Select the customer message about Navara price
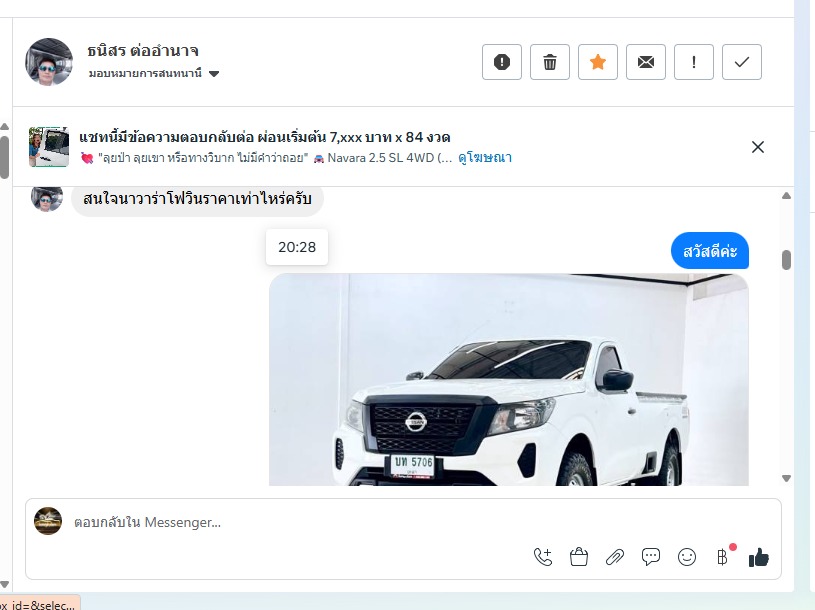The image size is (815, 610). pos(197,198)
